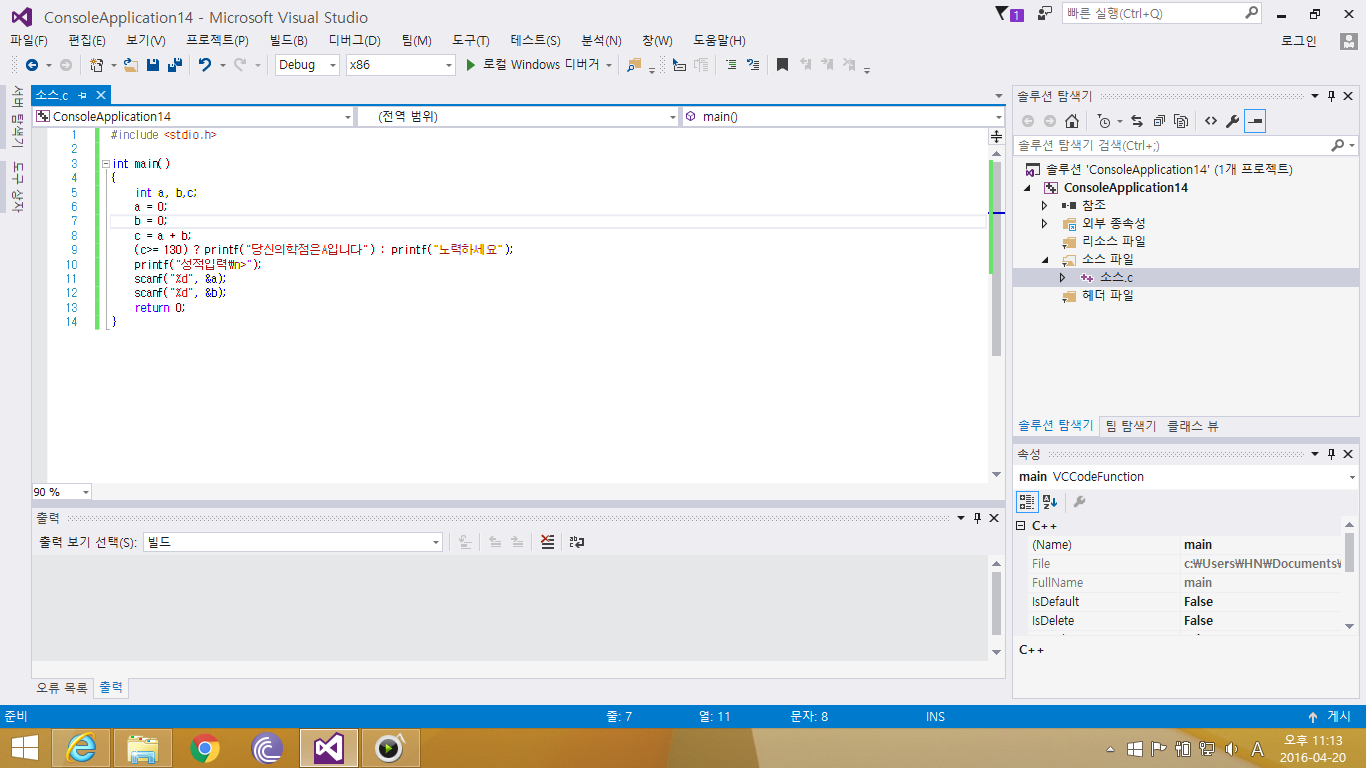Click the 로그인 link at top right
Image resolution: width=1366 pixels, height=768 pixels.
coord(1298,41)
